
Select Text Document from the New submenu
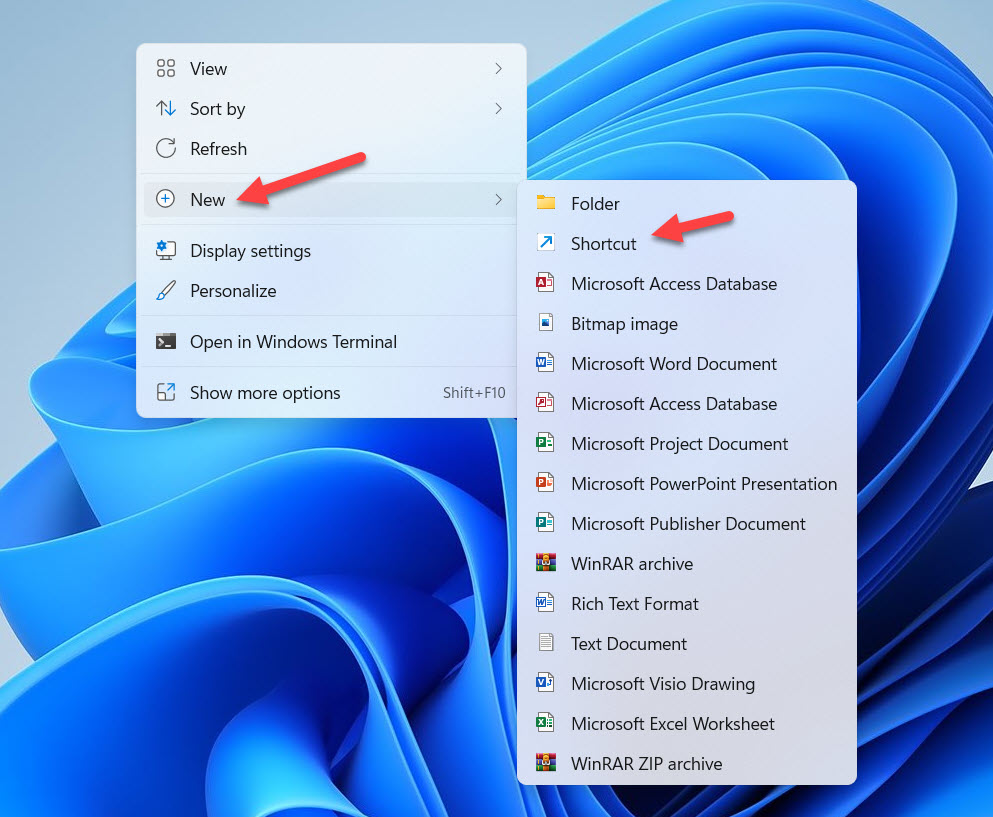click(x=628, y=644)
